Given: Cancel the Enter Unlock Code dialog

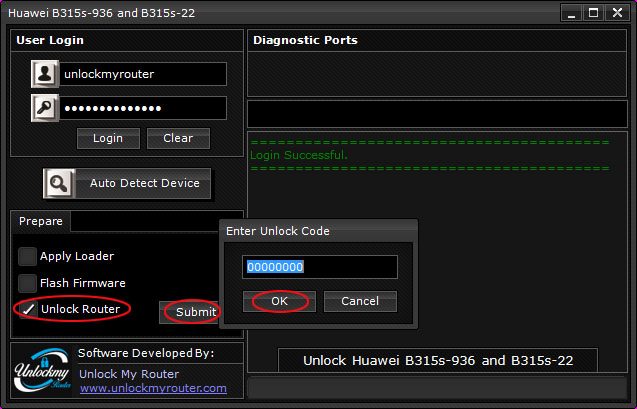Looking at the screenshot, I should pos(360,301).
